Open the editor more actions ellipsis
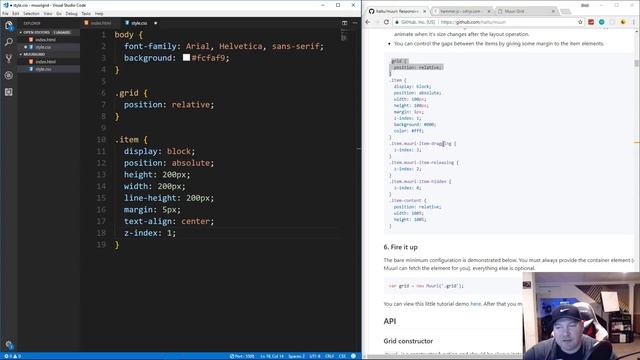This screenshot has width=640, height=360. 355,23
